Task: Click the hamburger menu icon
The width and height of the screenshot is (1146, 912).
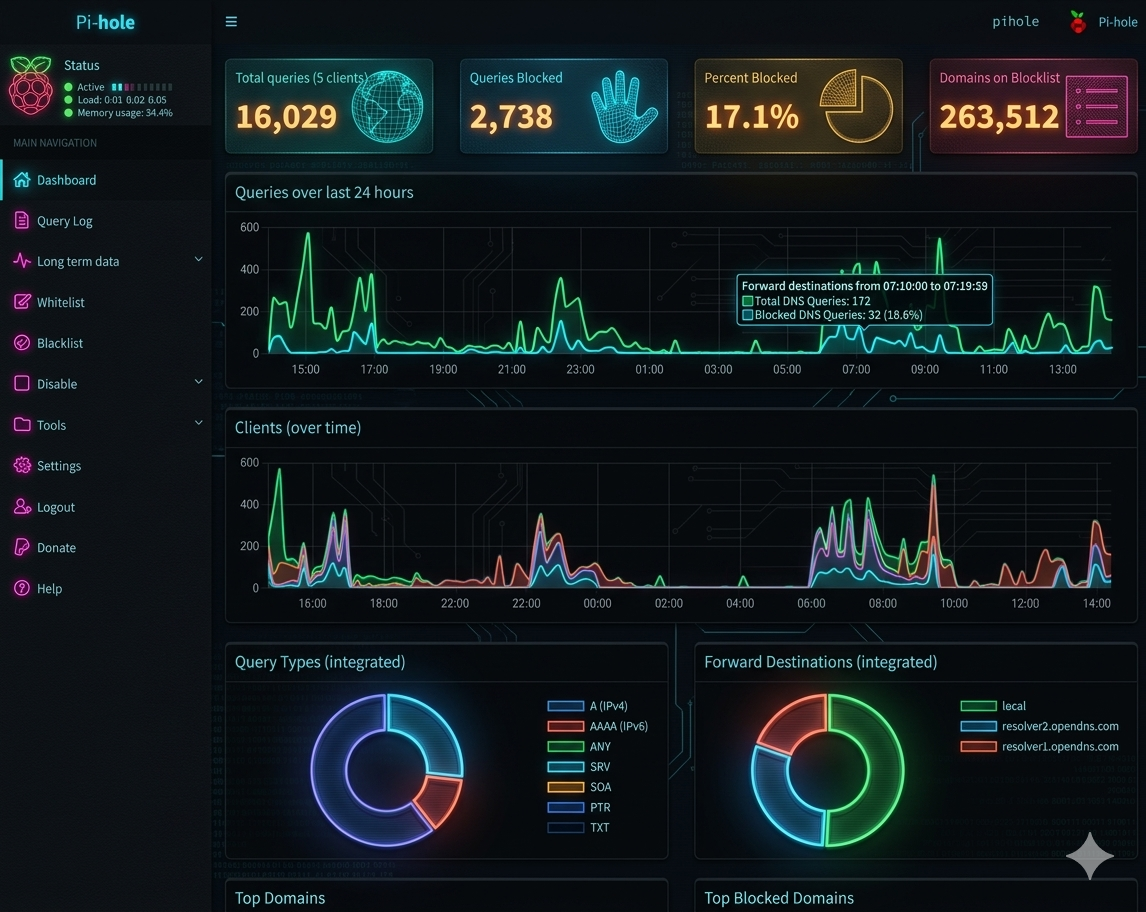Action: [x=231, y=21]
